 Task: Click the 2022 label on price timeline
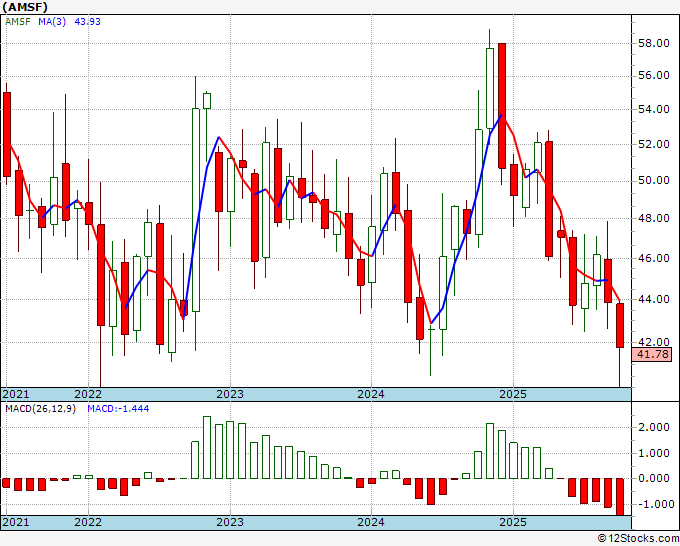pyautogui.click(x=88, y=394)
